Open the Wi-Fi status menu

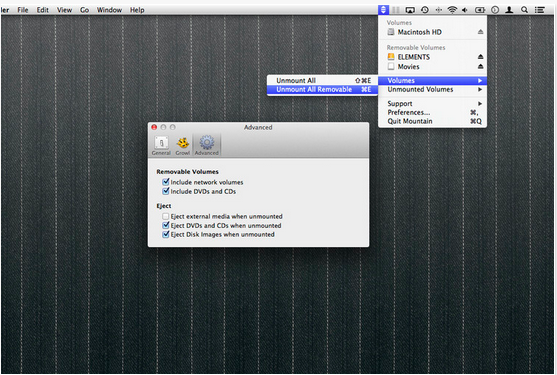coord(452,10)
